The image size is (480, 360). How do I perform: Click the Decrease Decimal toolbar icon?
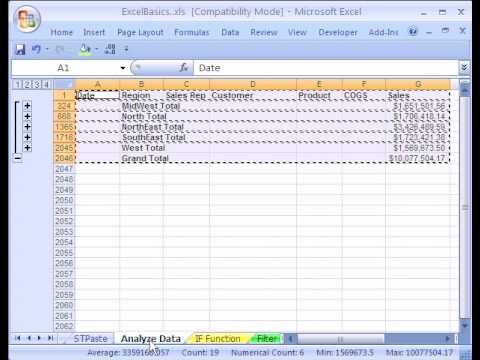(x=110, y=49)
